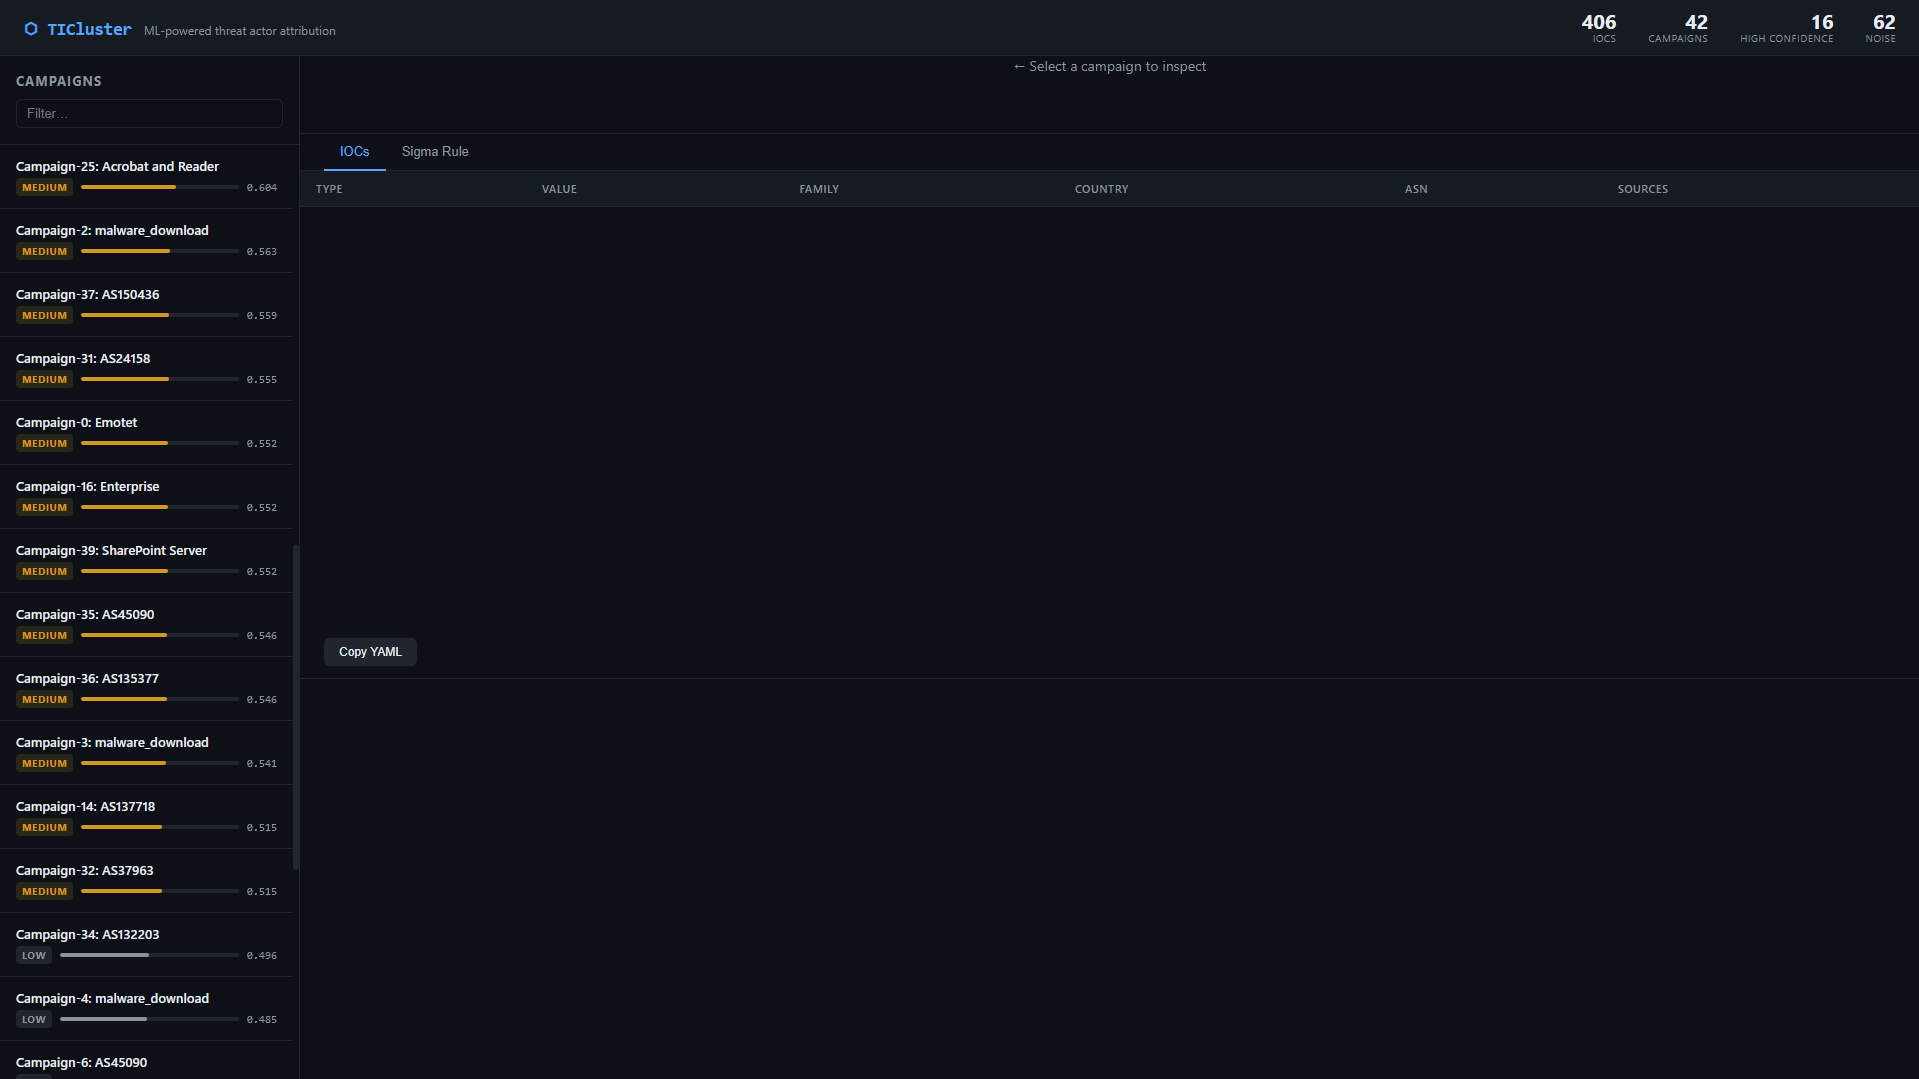Click the 62 Noise stat
The image size is (1919, 1079).
(x=1880, y=28)
